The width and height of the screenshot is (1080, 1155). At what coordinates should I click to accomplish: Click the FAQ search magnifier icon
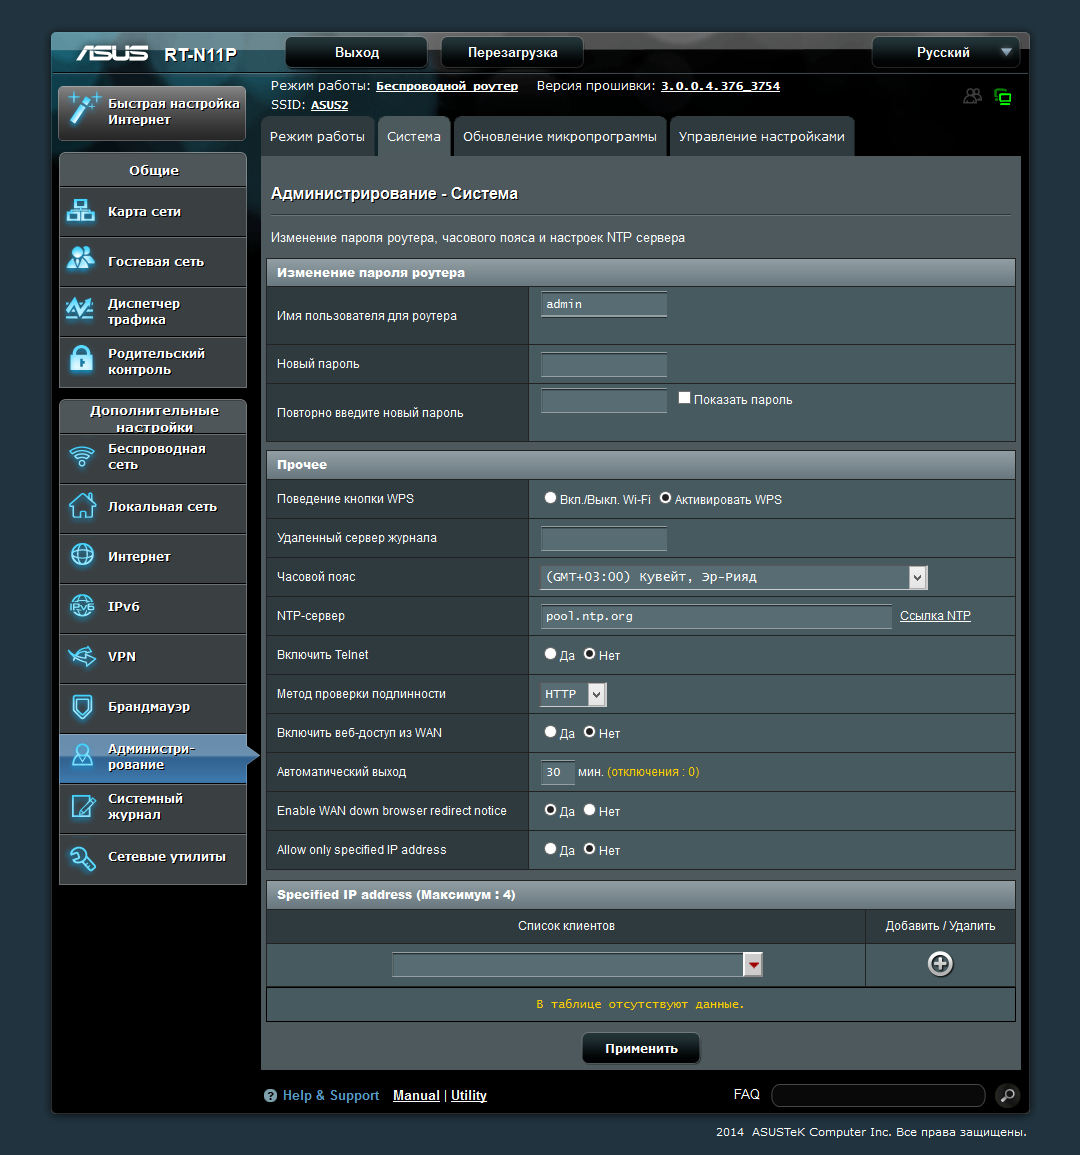(1007, 1095)
